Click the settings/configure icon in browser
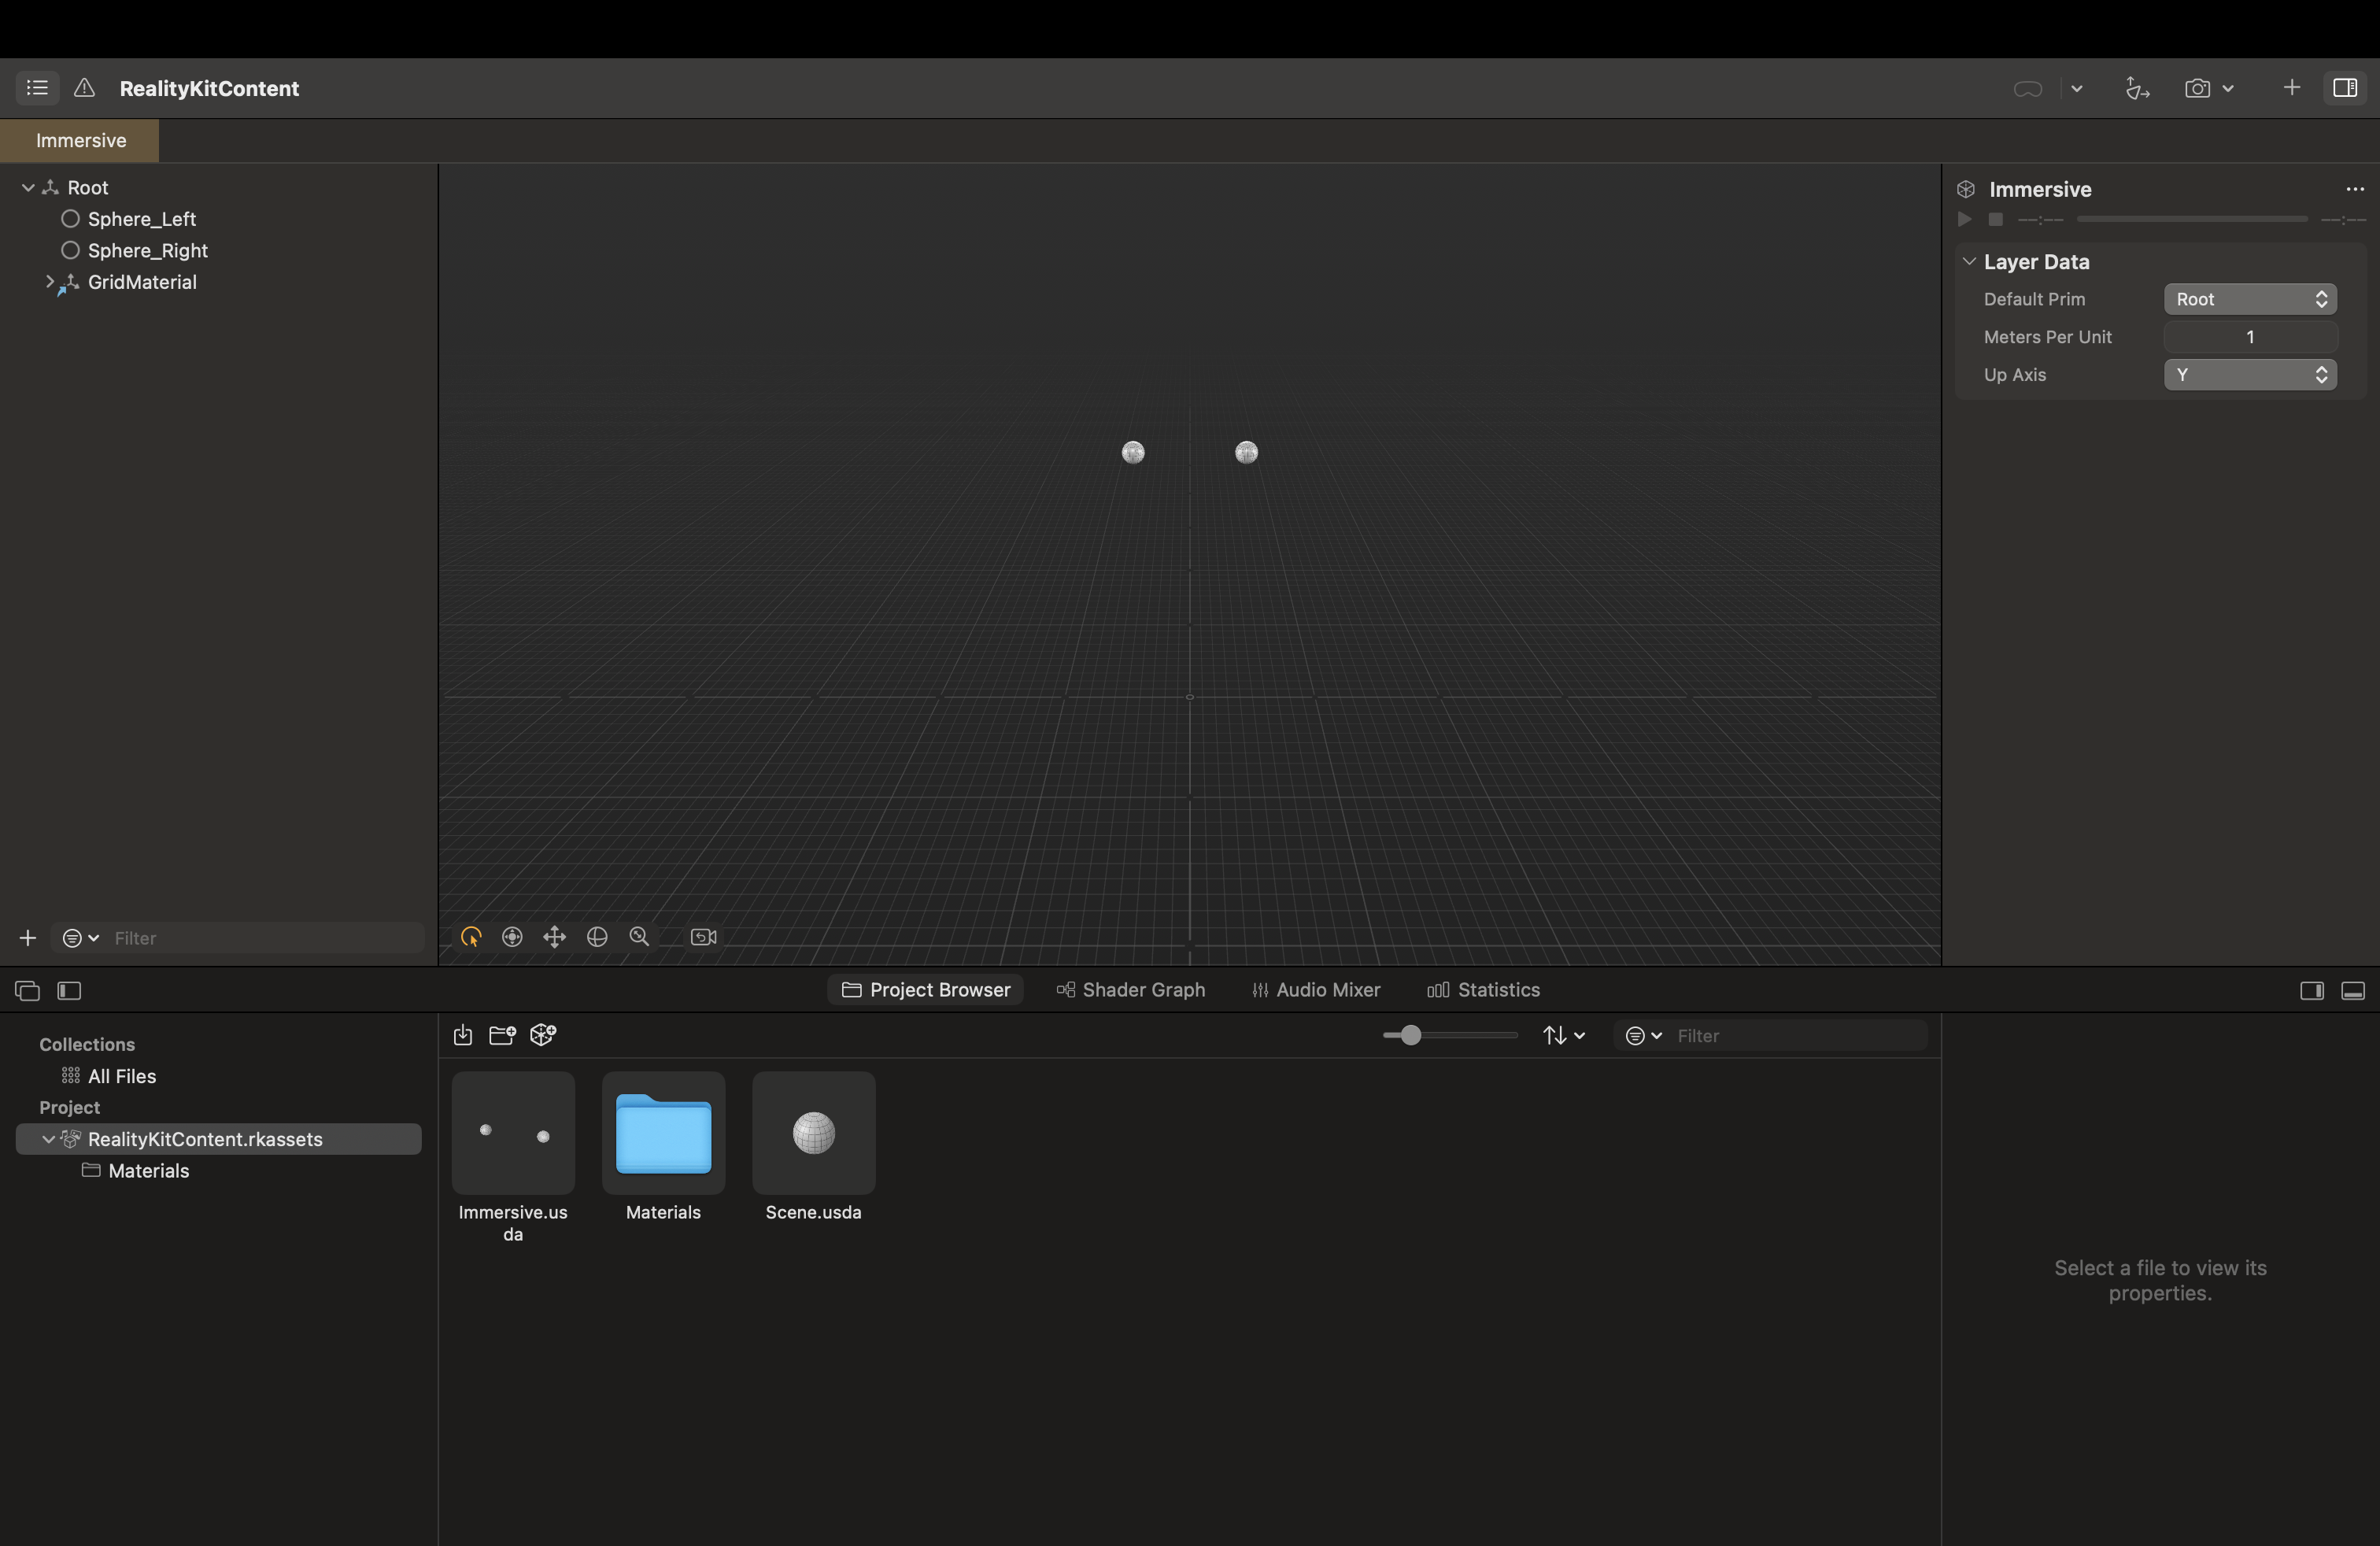 coord(1632,1036)
